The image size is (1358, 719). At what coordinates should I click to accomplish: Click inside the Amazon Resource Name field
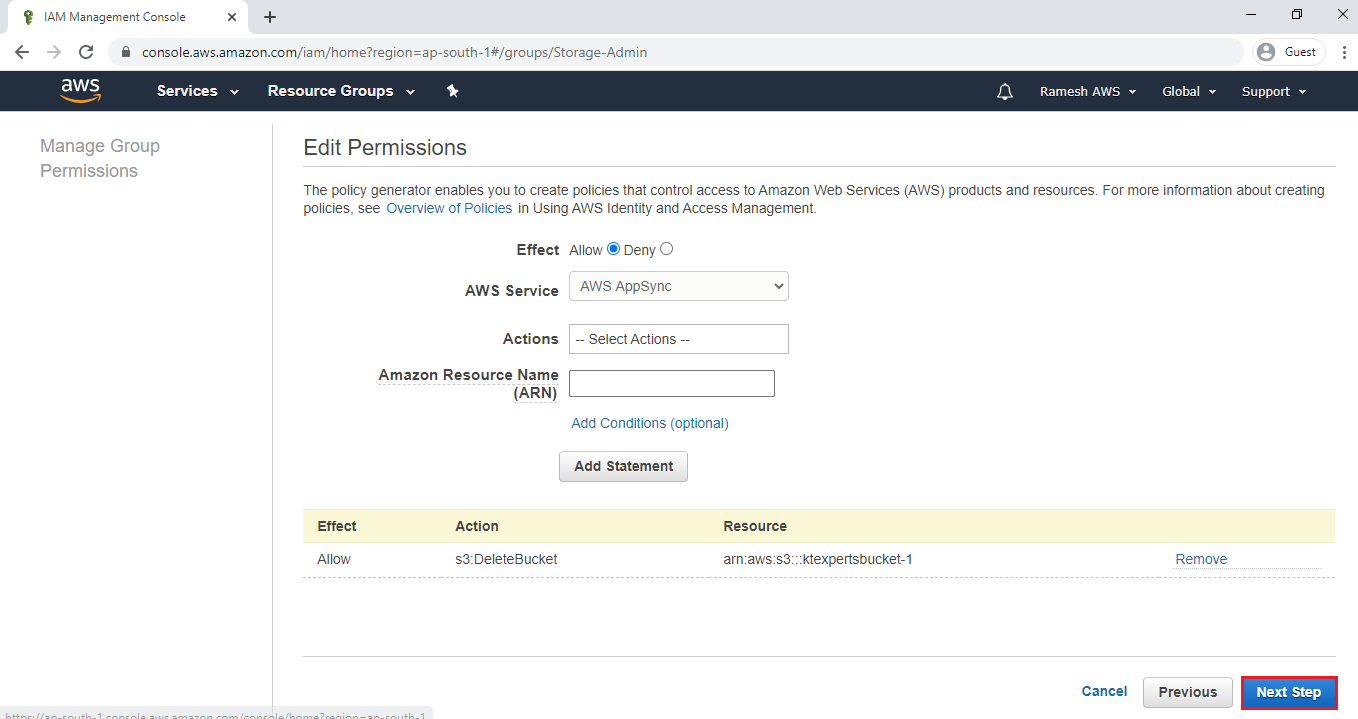[671, 383]
